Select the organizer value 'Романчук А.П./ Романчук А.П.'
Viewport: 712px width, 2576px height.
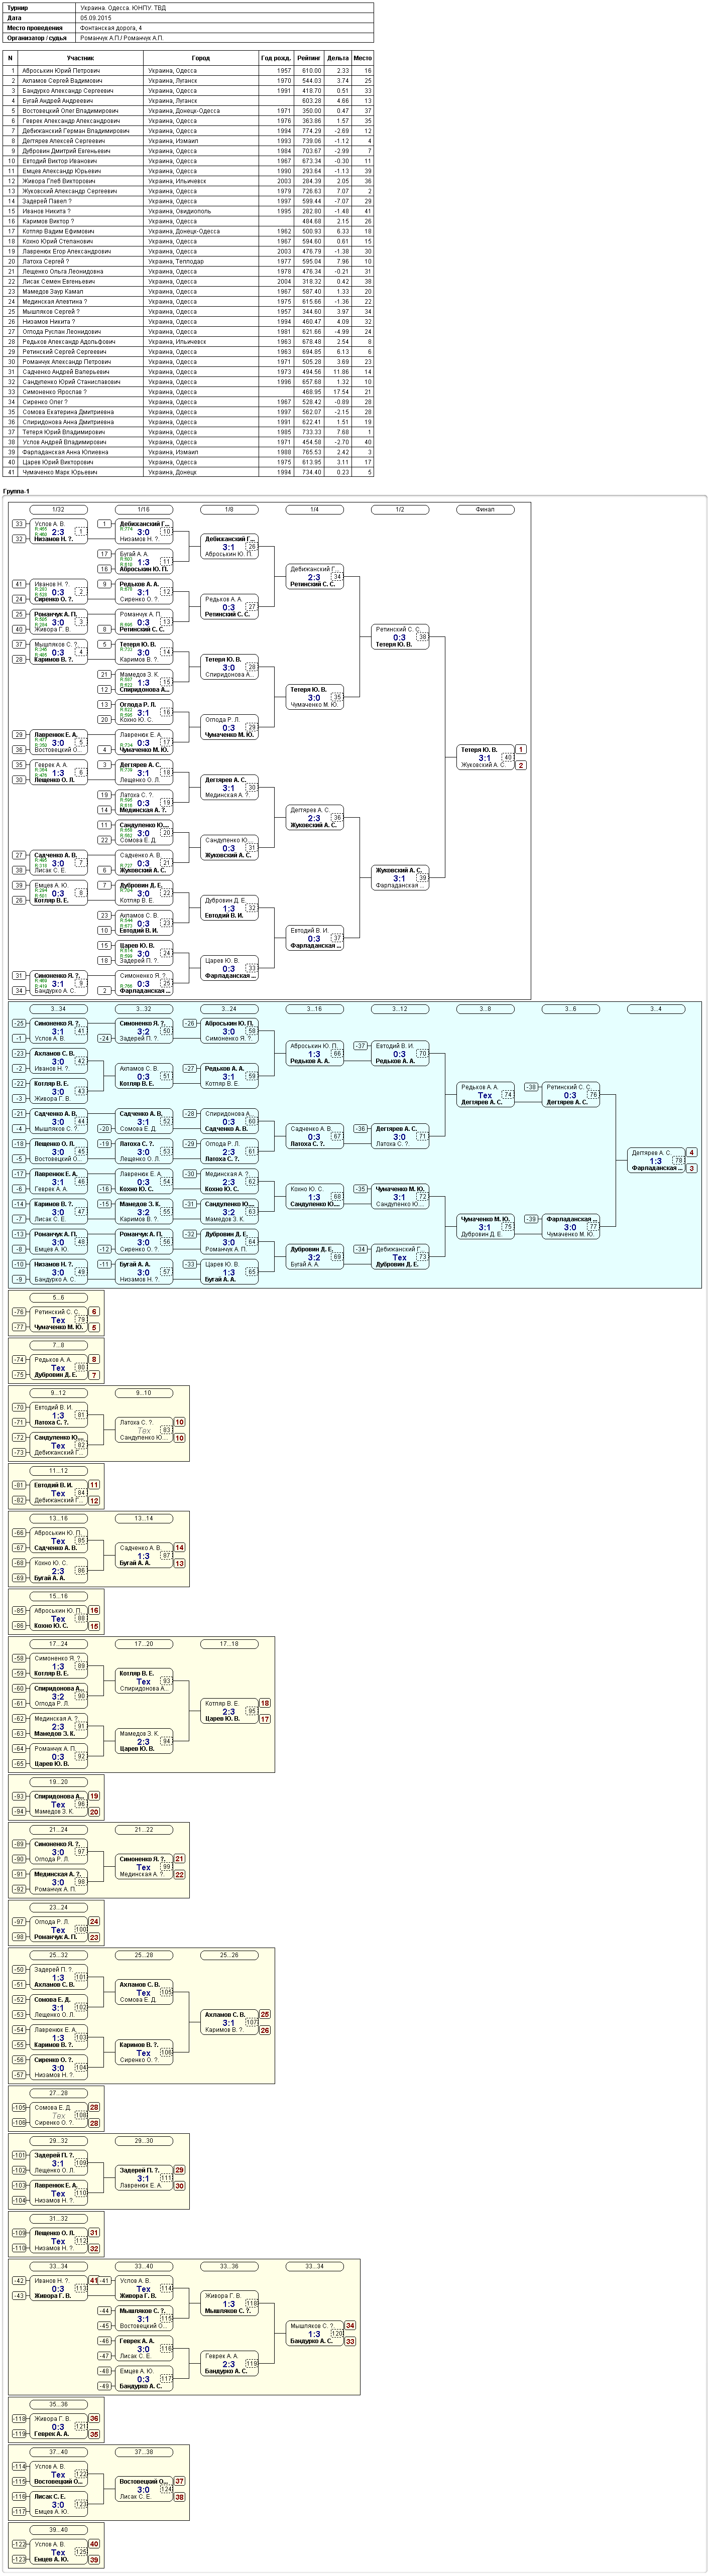pos(121,37)
